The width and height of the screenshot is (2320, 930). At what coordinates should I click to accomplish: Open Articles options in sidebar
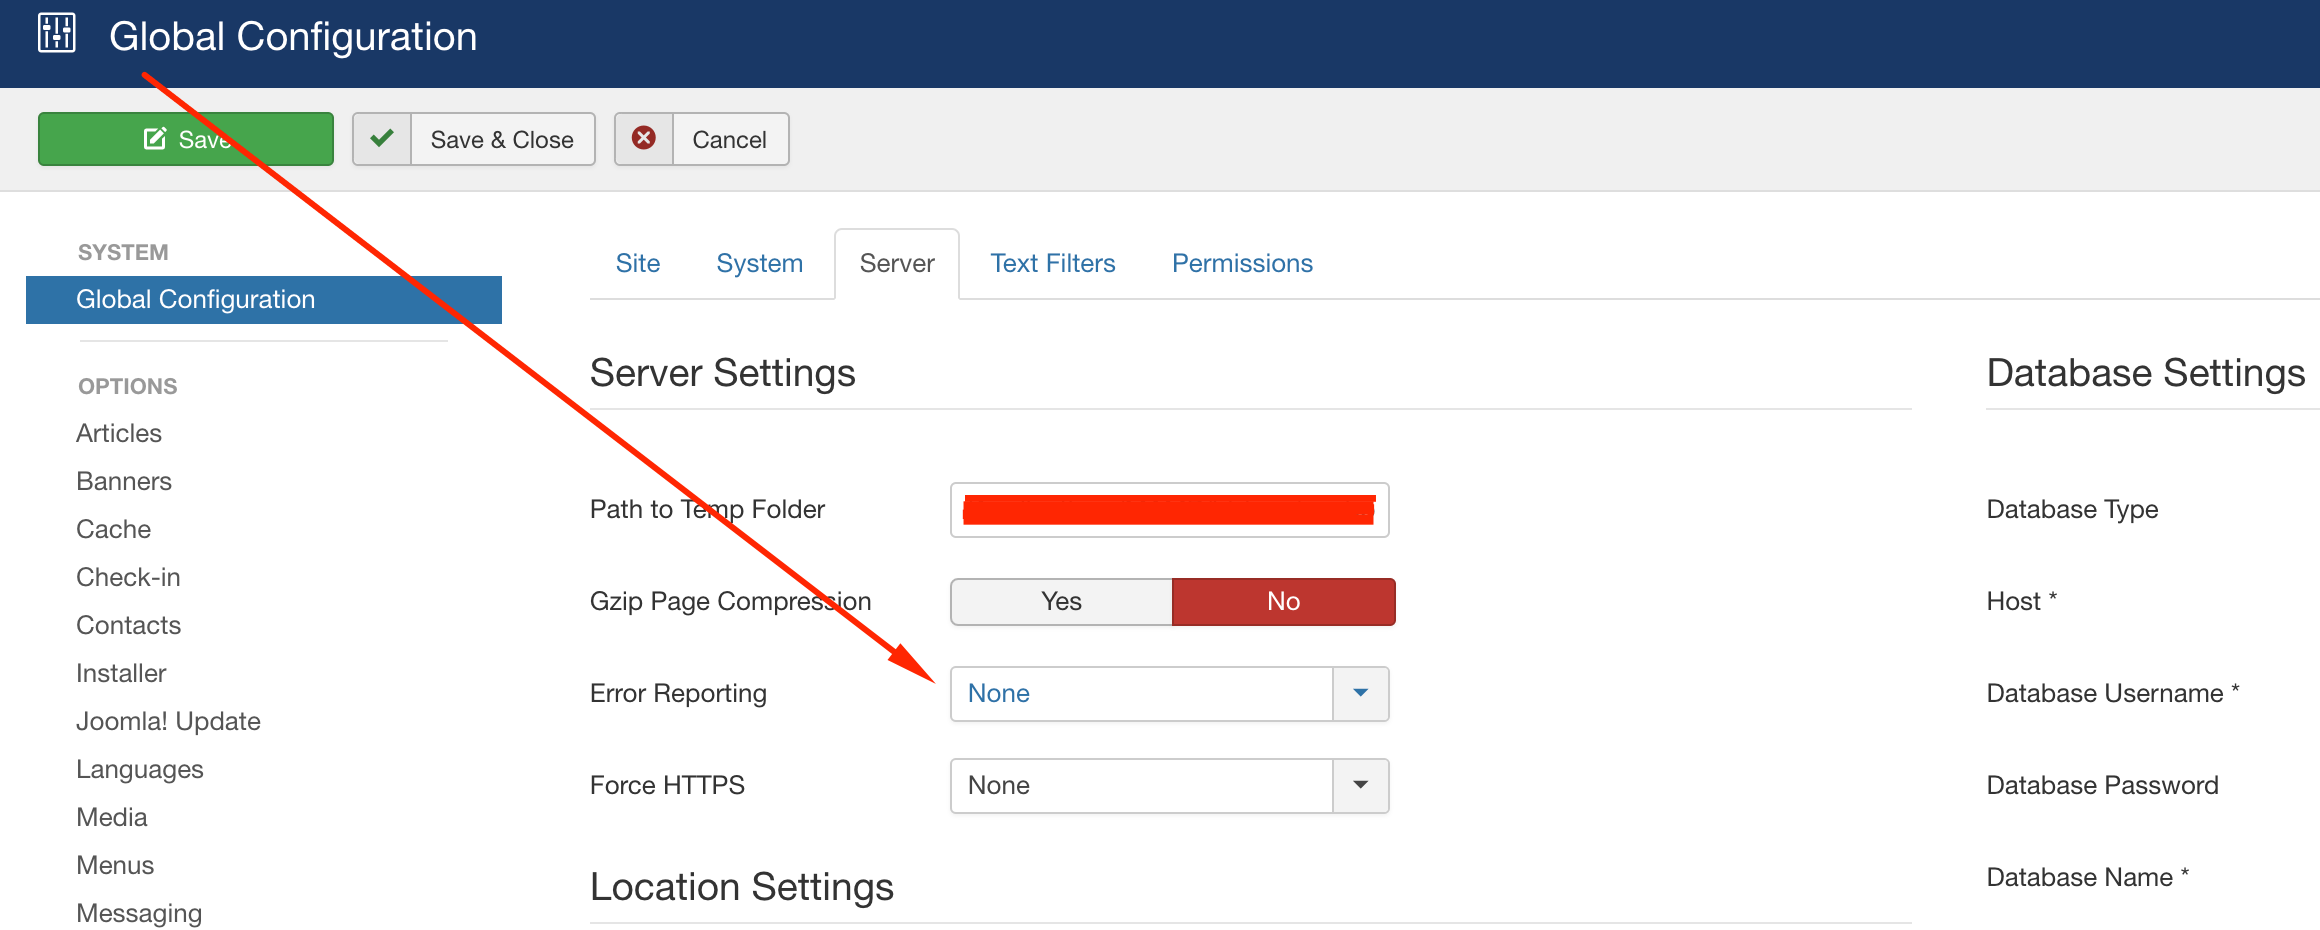pos(119,433)
